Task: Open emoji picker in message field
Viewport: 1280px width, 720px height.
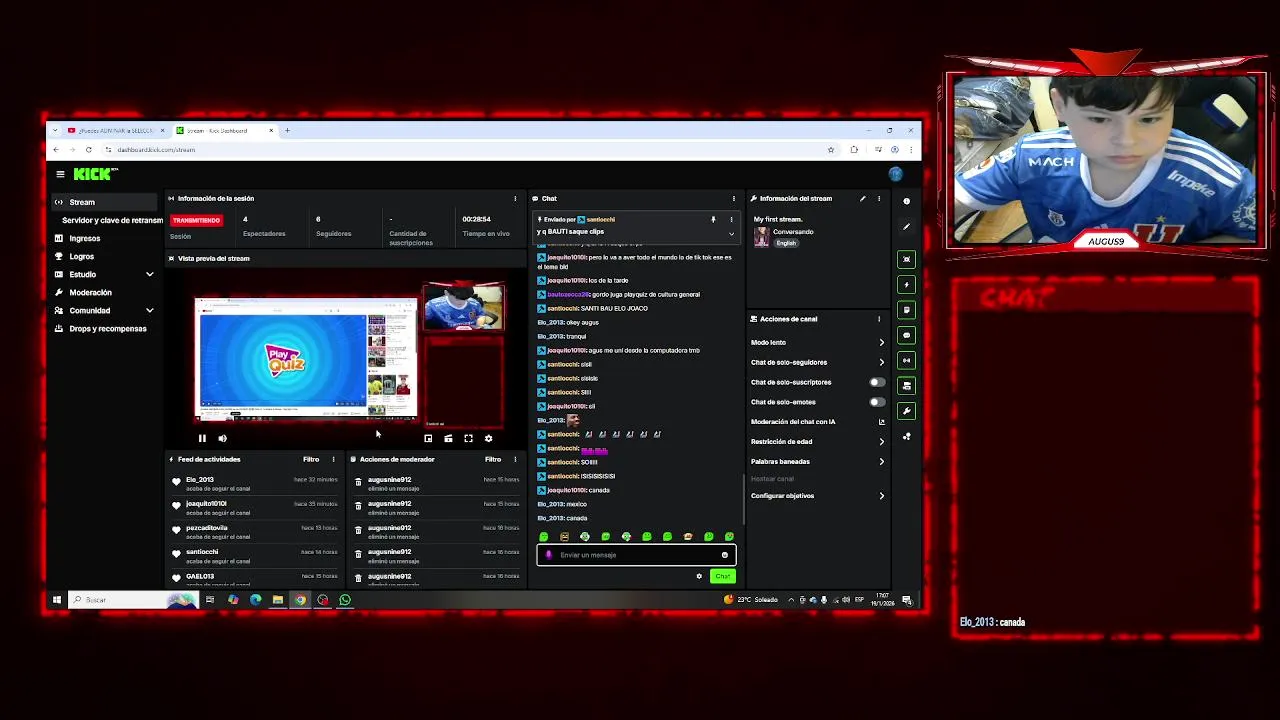Action: point(725,555)
